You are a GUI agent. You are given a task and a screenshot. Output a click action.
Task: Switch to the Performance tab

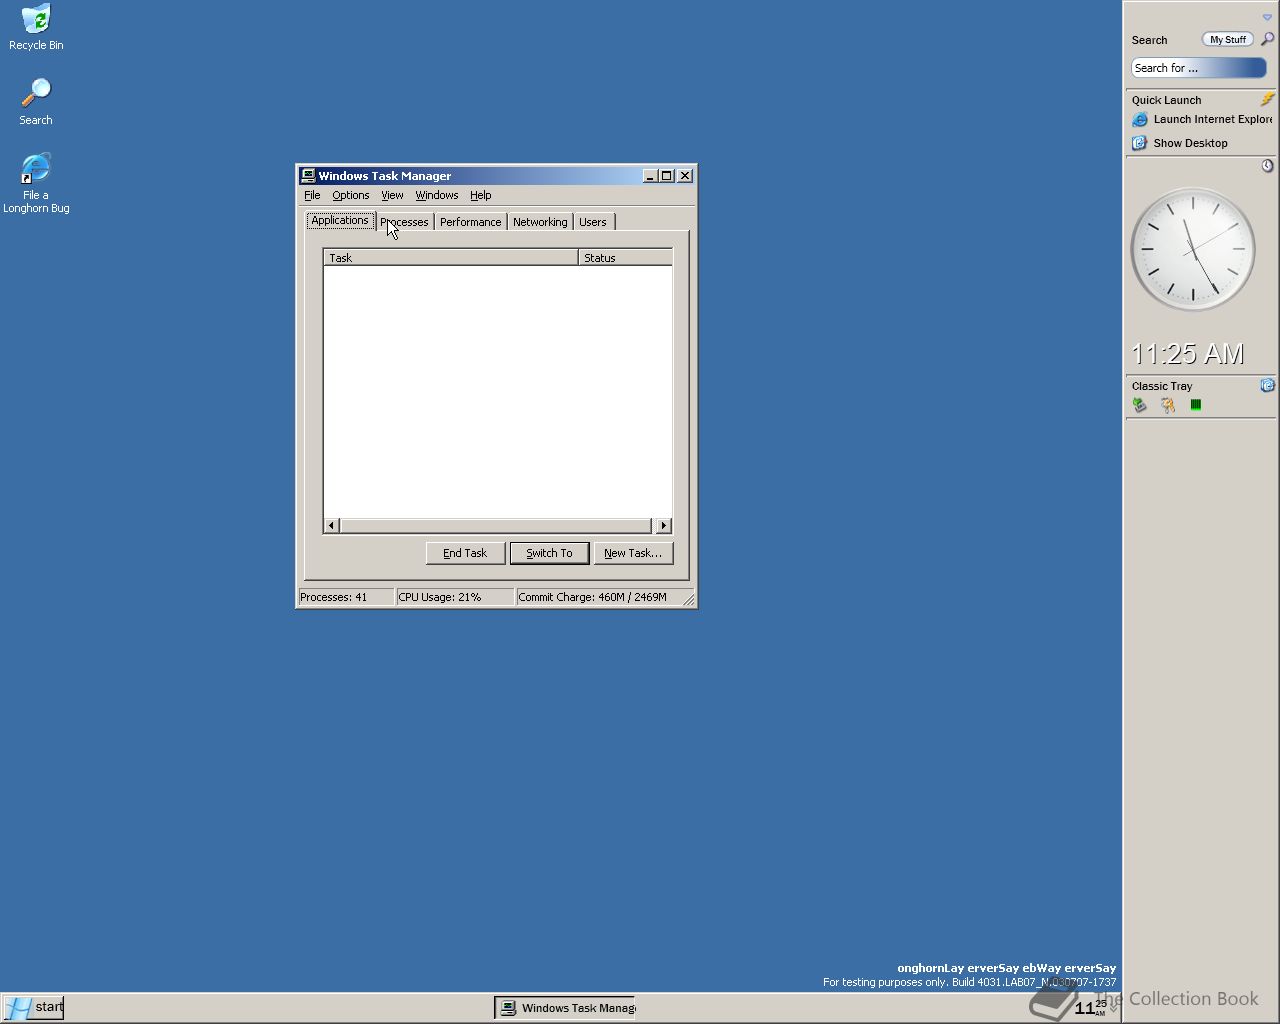click(x=471, y=222)
